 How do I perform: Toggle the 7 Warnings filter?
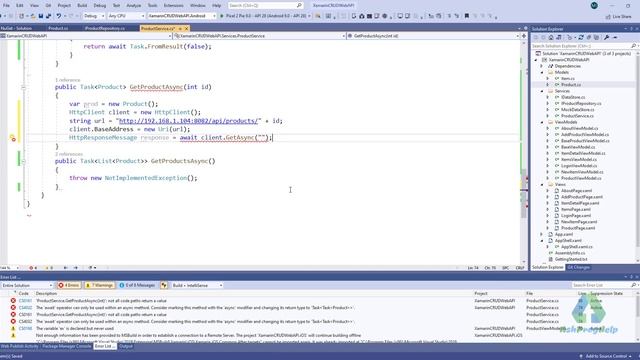[99, 285]
